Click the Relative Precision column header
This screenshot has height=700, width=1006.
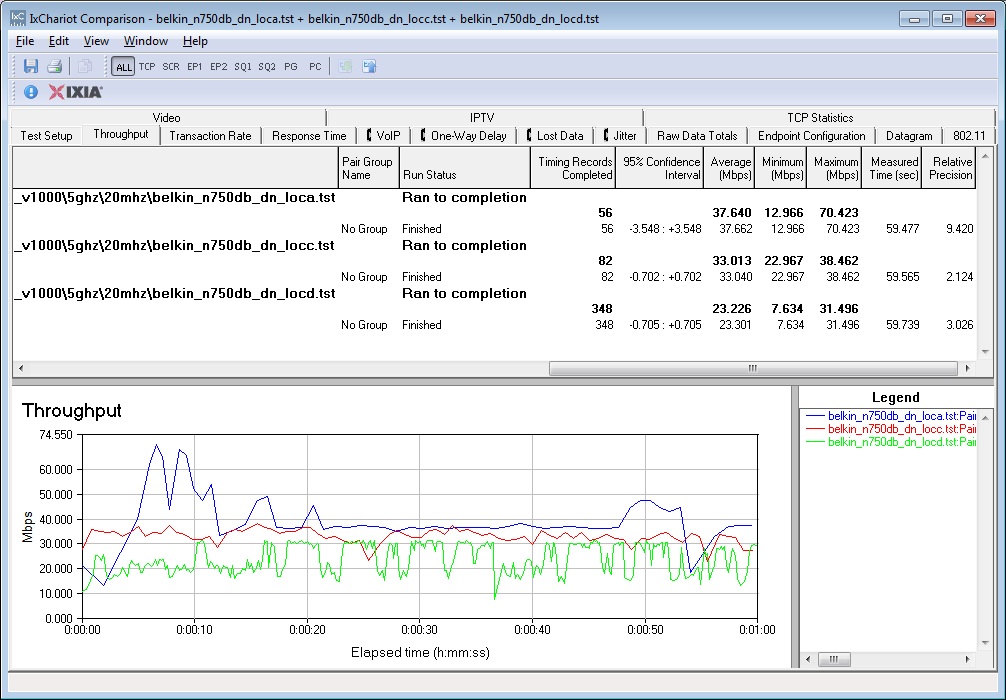click(x=949, y=168)
